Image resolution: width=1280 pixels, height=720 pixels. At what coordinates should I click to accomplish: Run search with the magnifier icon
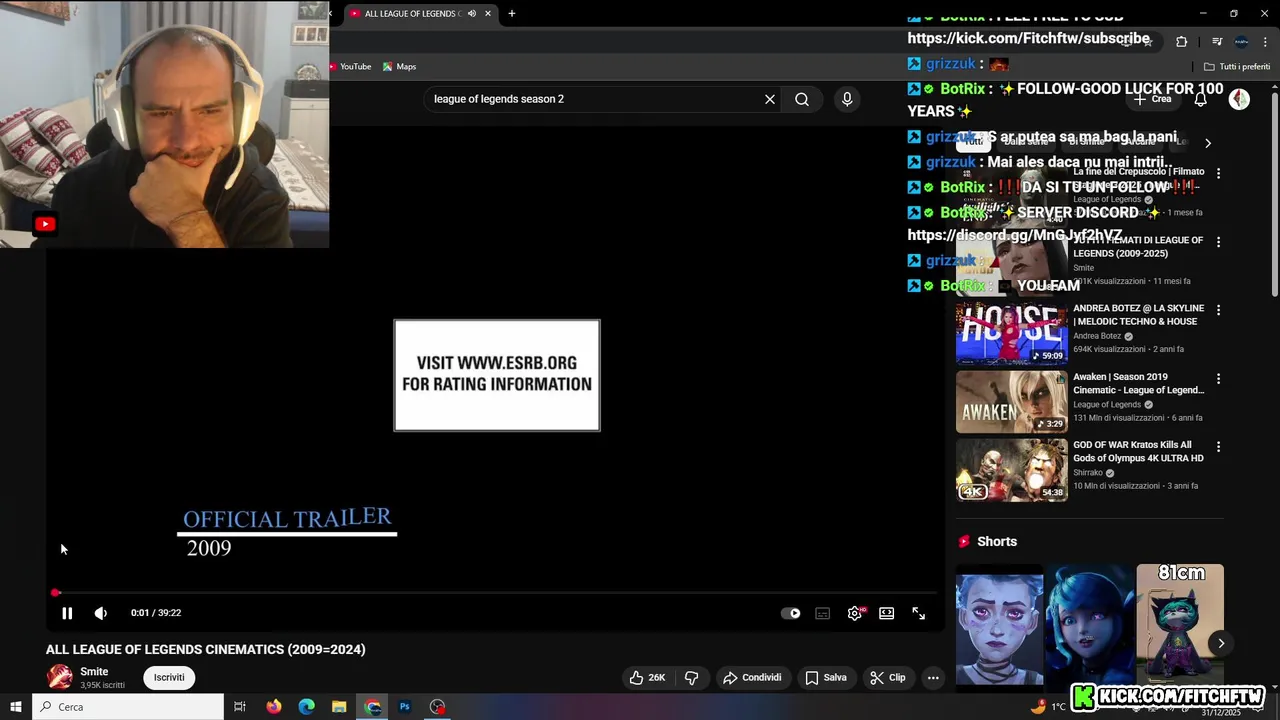(802, 99)
